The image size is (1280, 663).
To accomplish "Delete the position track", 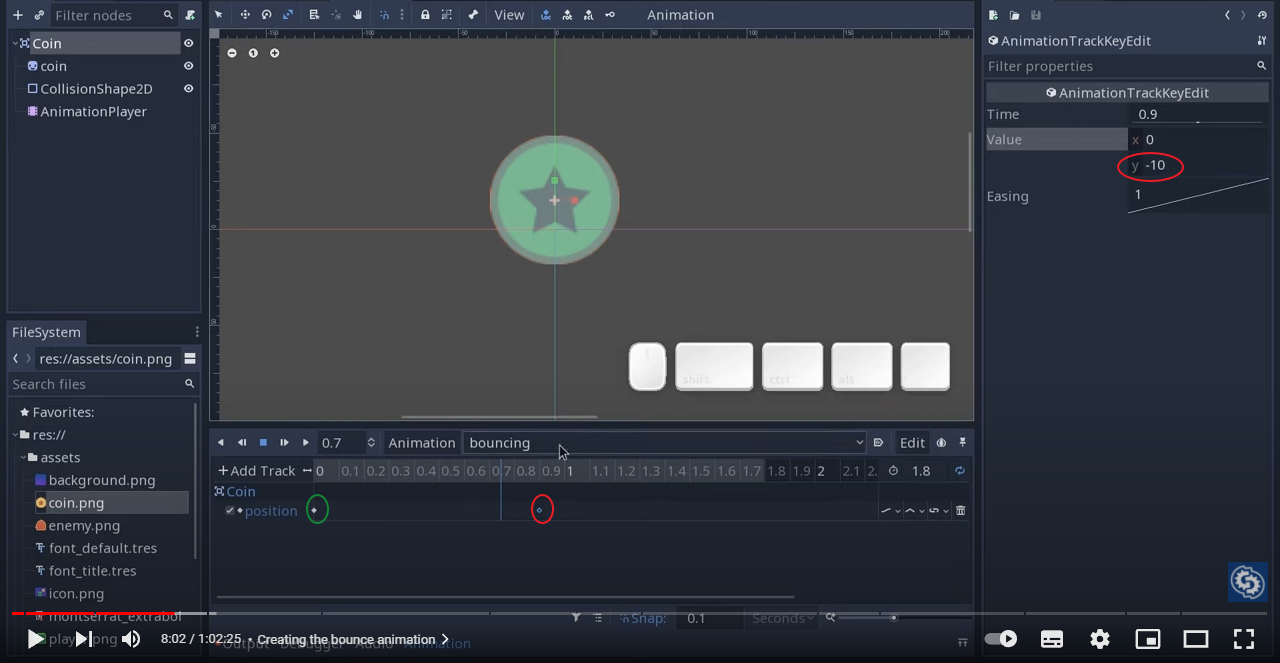I will [x=961, y=511].
